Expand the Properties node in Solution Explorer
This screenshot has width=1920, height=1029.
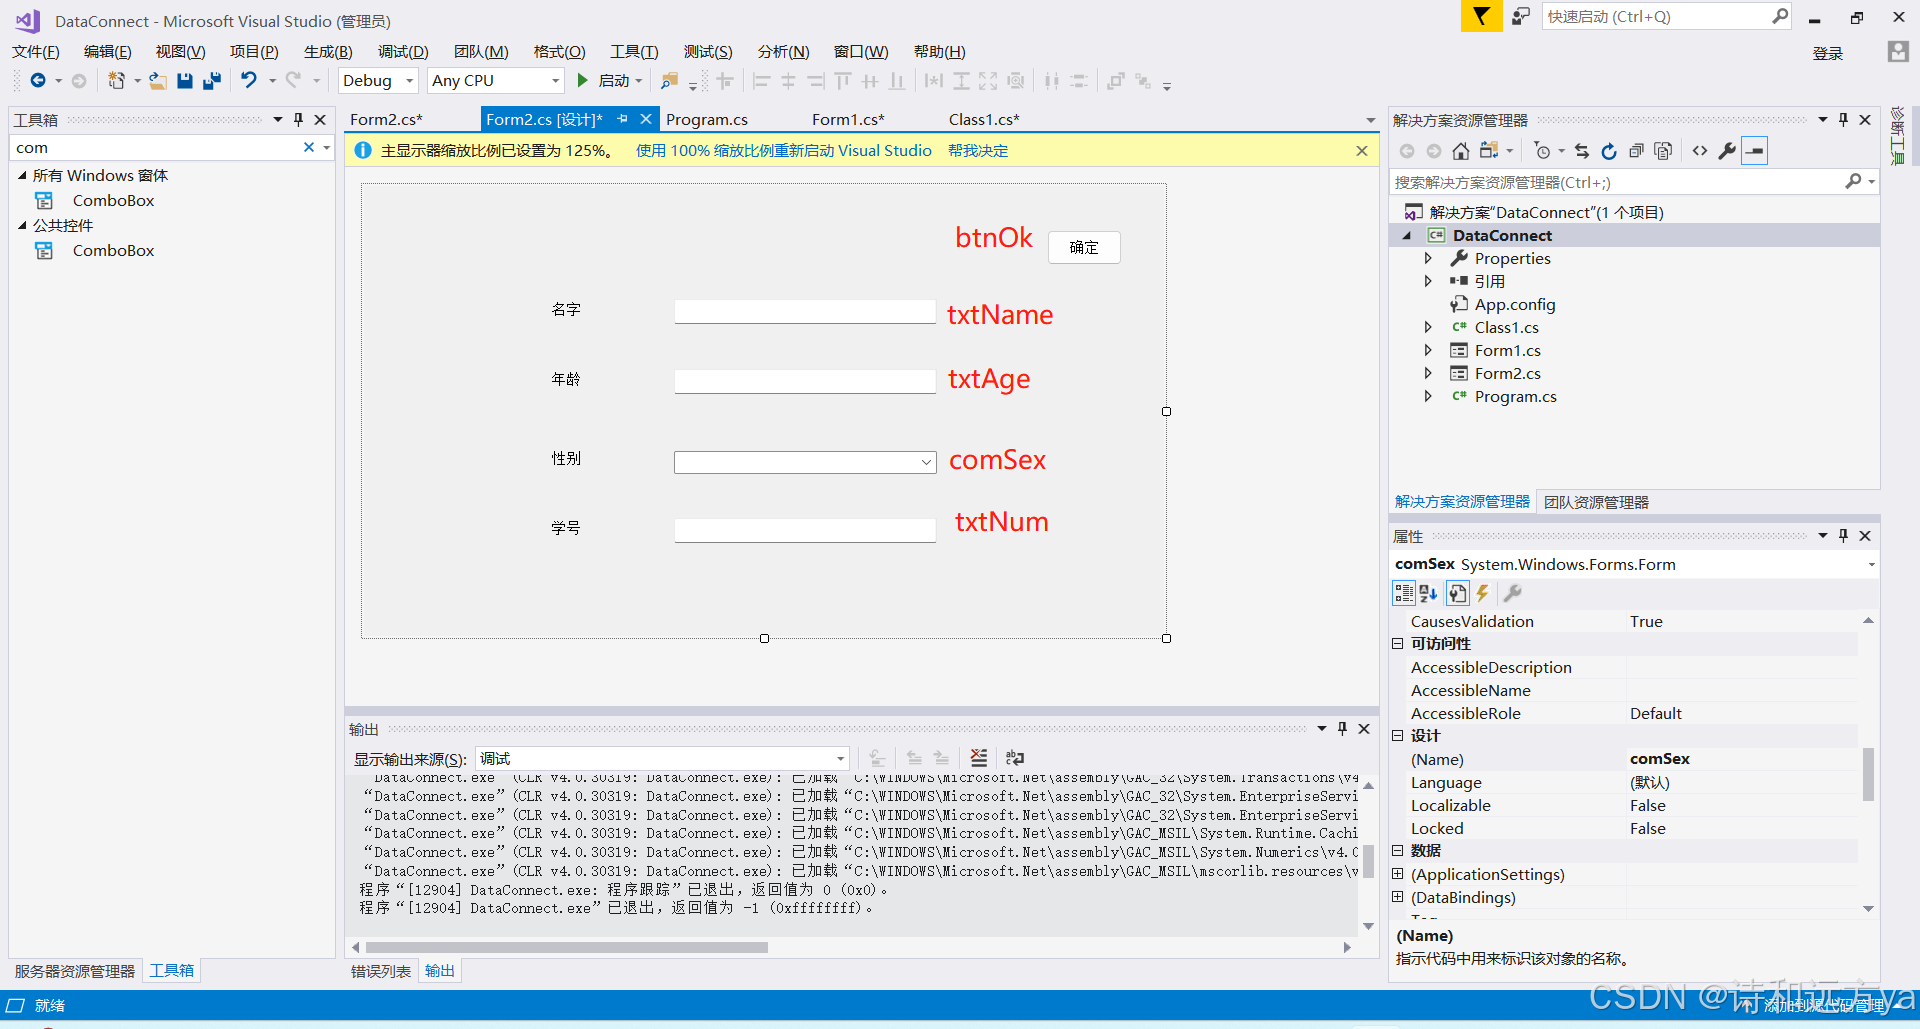(x=1428, y=258)
